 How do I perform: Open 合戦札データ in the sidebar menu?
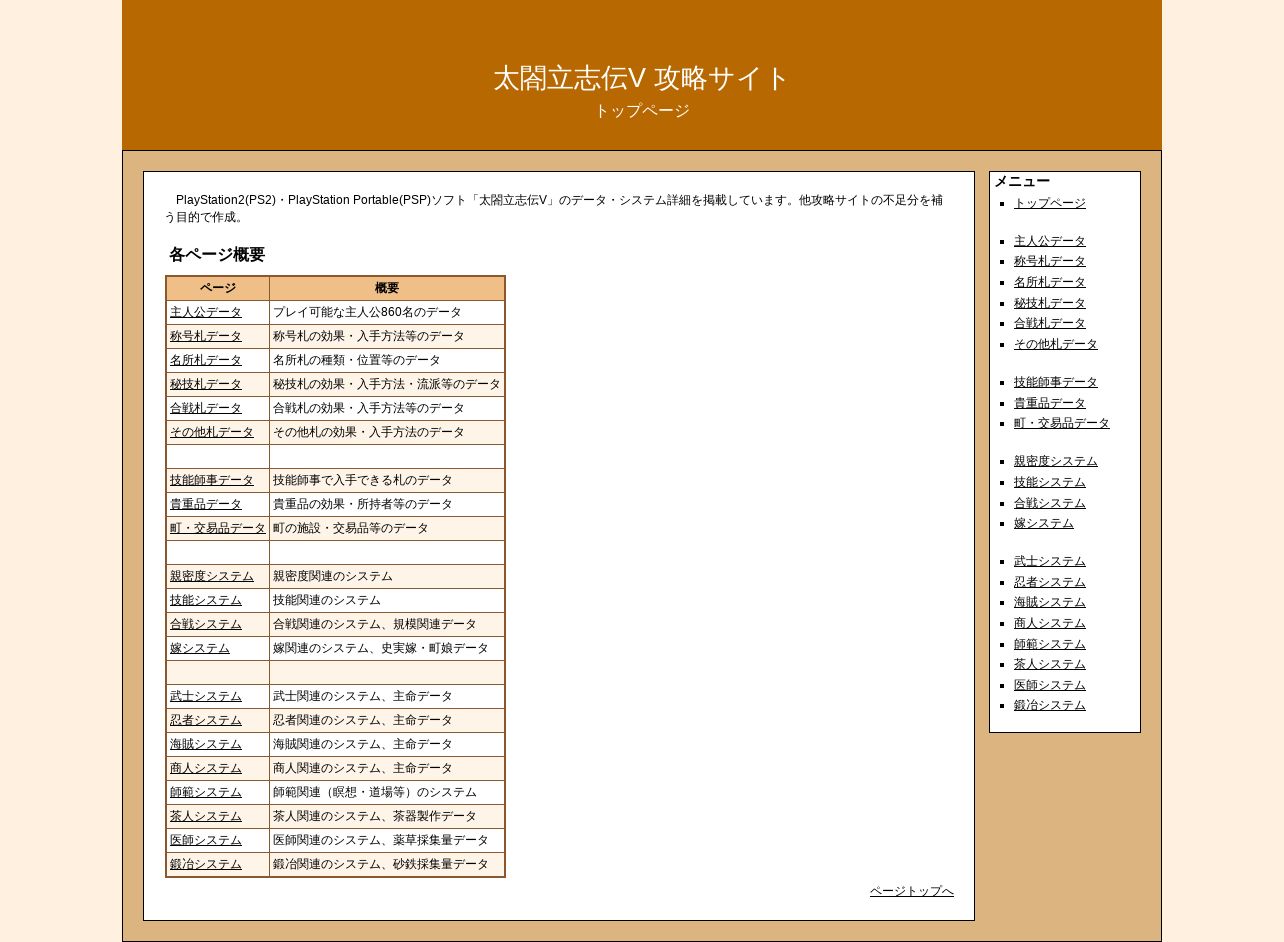(1049, 323)
